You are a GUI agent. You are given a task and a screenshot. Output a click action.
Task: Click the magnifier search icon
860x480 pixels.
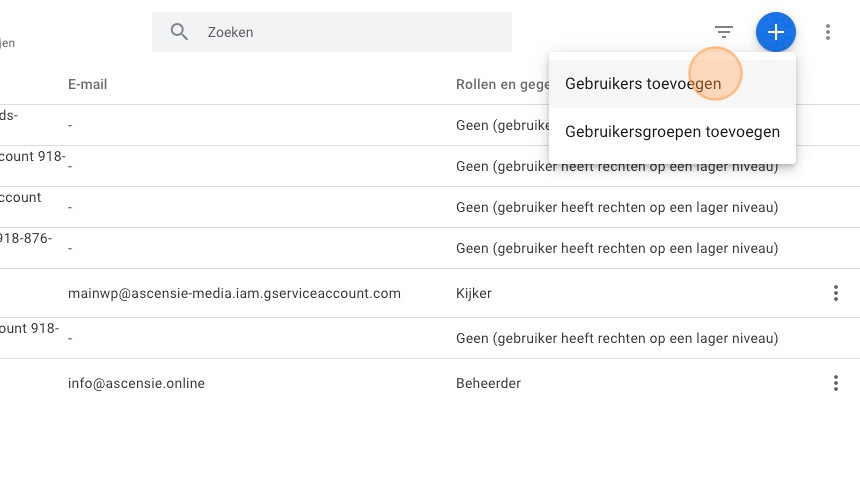180,32
